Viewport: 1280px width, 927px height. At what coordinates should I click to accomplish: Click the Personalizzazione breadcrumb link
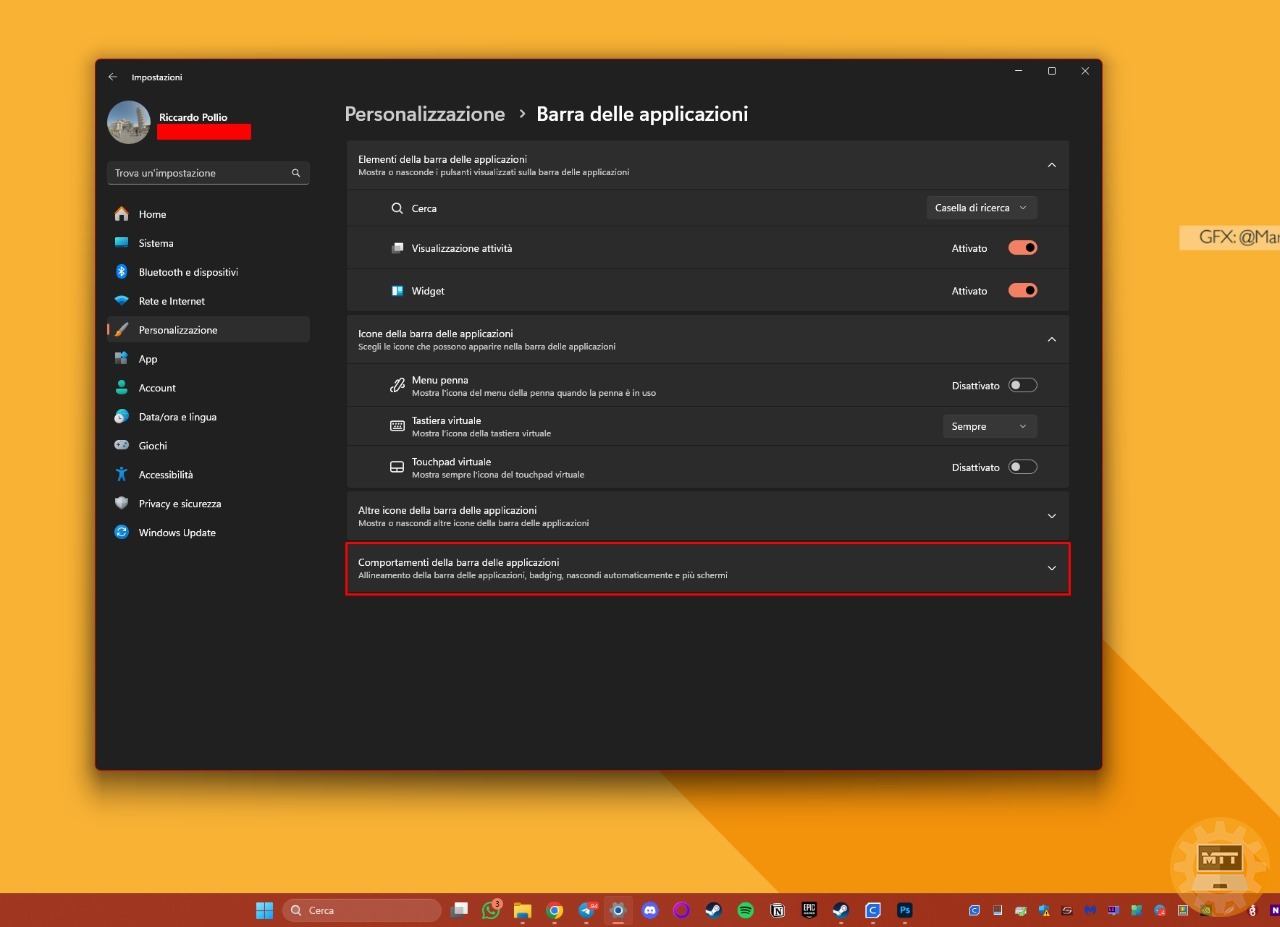point(424,114)
